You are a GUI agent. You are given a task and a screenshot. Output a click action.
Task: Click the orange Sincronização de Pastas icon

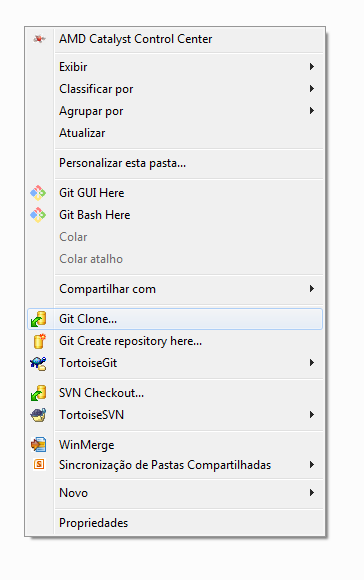pyautogui.click(x=39, y=464)
